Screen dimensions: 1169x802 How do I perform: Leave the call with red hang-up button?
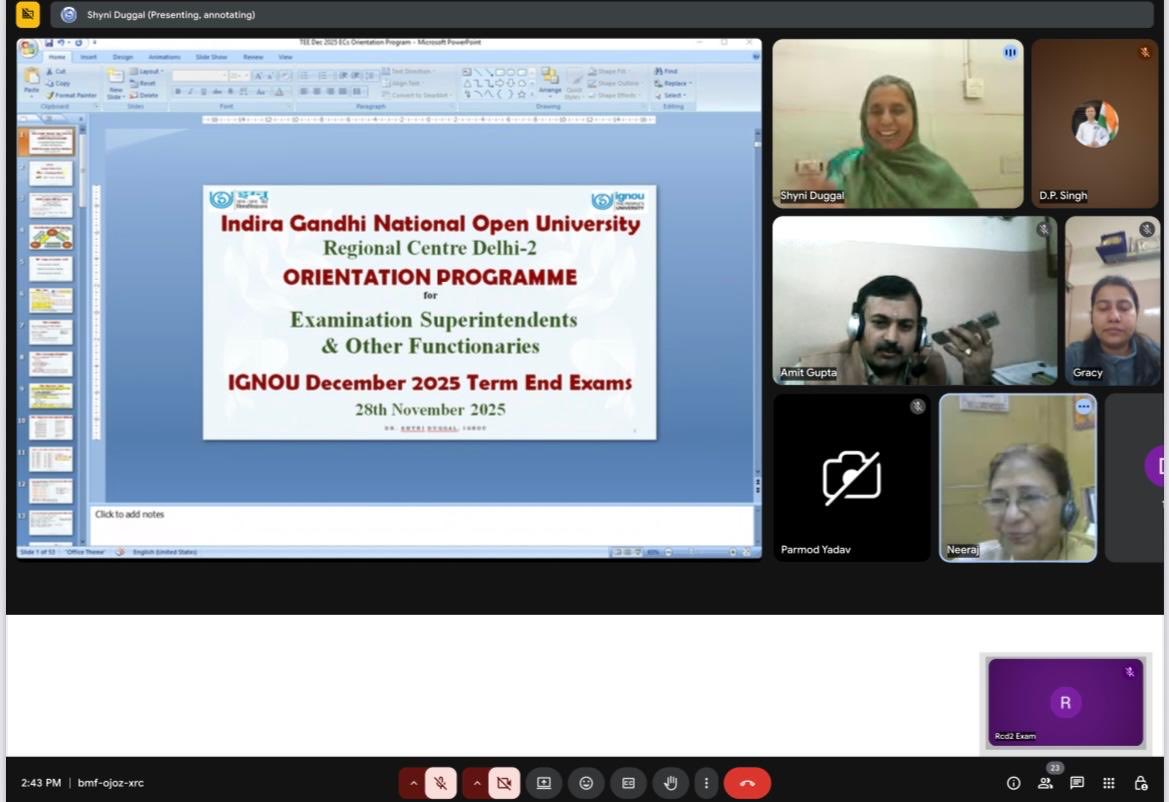click(747, 783)
